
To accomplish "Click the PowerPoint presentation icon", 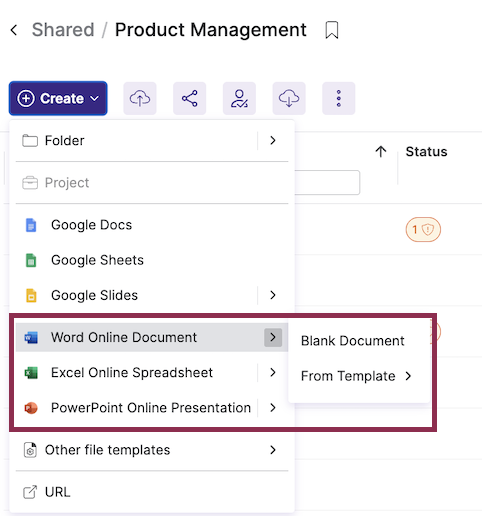I will point(31,408).
